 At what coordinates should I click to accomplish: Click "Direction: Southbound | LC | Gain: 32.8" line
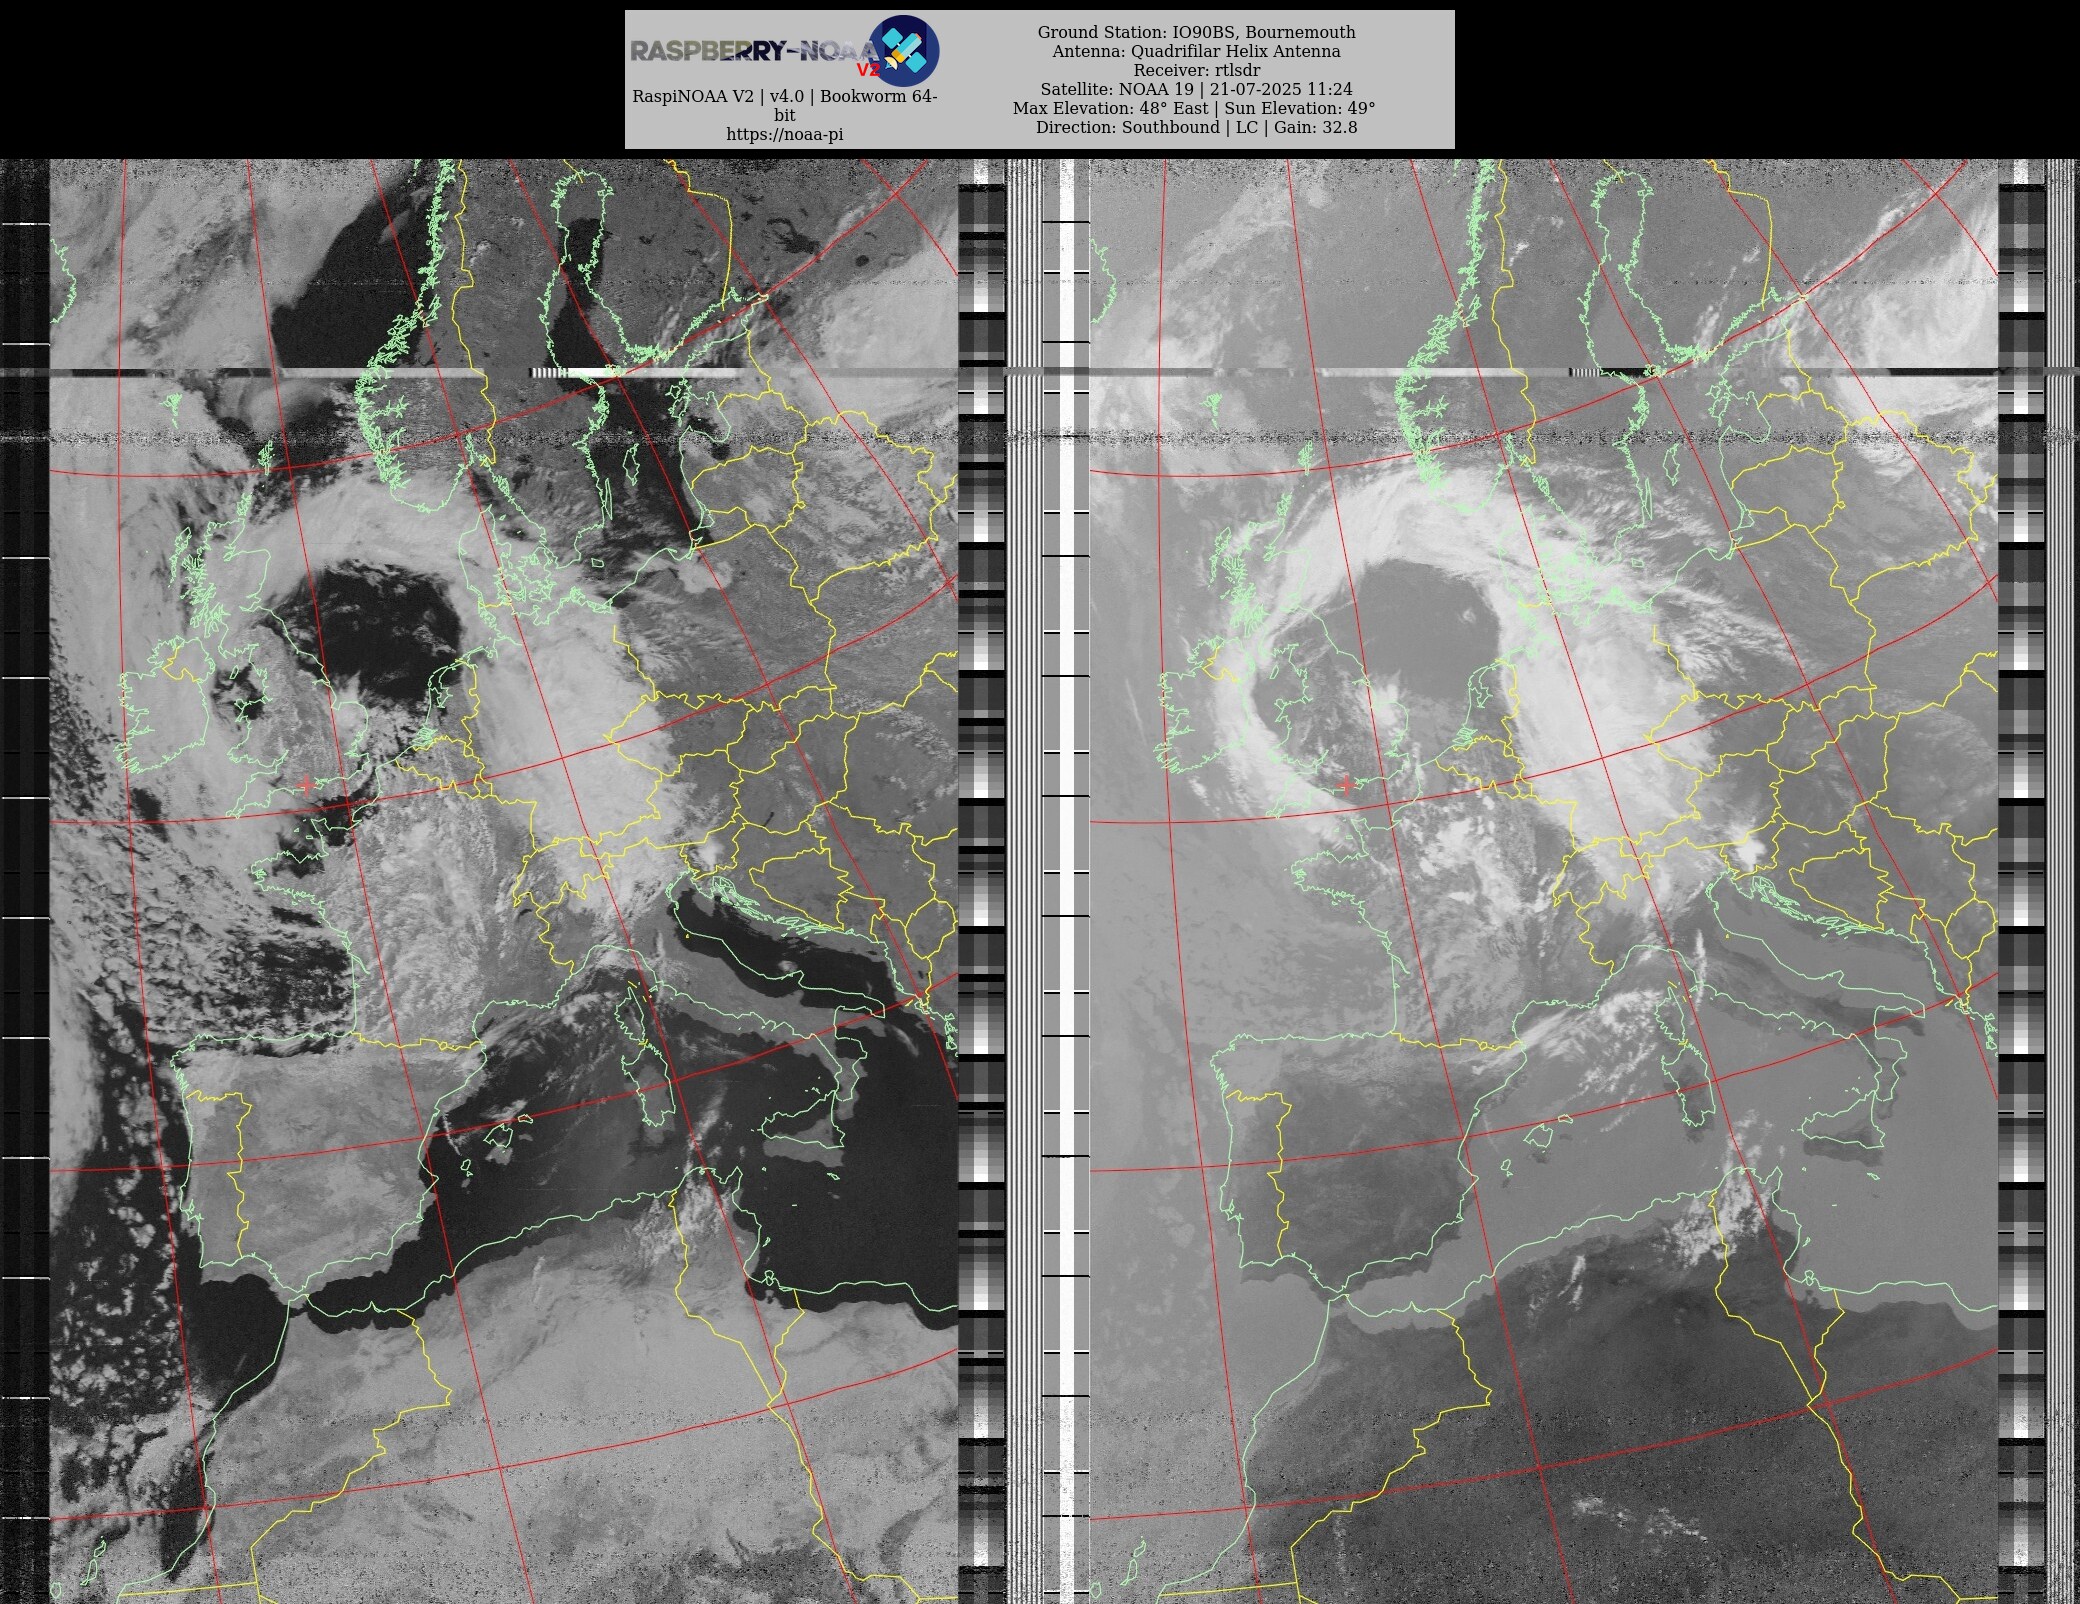pos(1196,127)
